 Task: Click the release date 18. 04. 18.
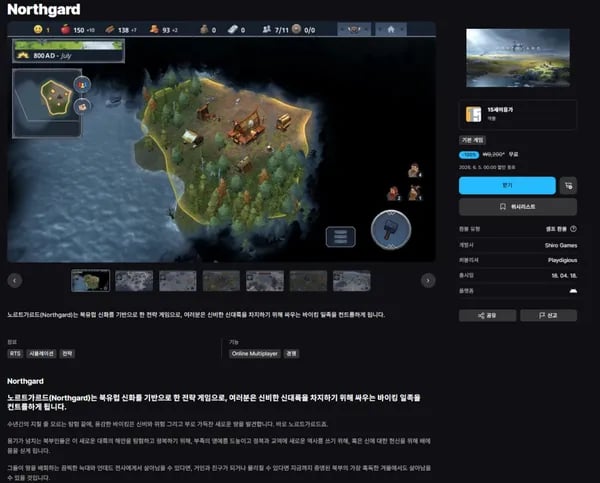(x=564, y=276)
